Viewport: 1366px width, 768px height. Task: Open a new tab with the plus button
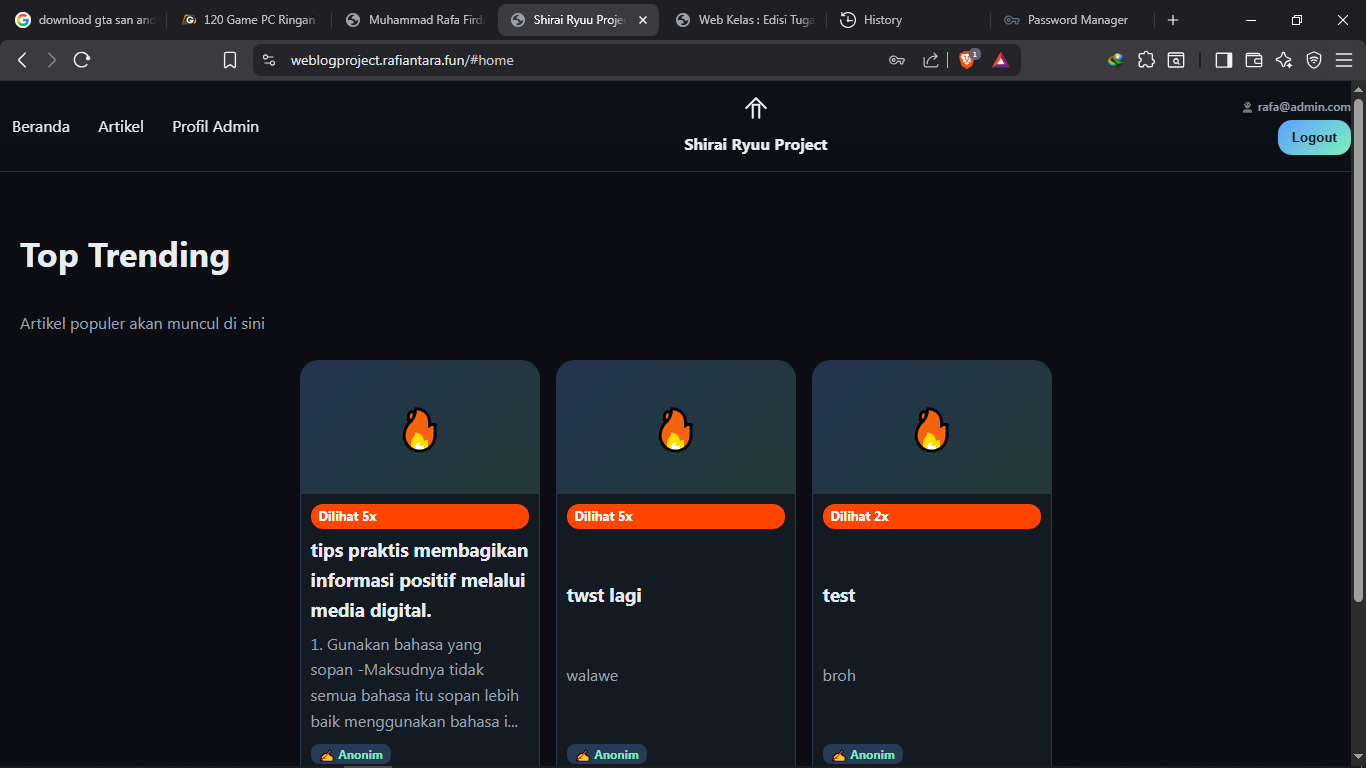(x=1172, y=19)
